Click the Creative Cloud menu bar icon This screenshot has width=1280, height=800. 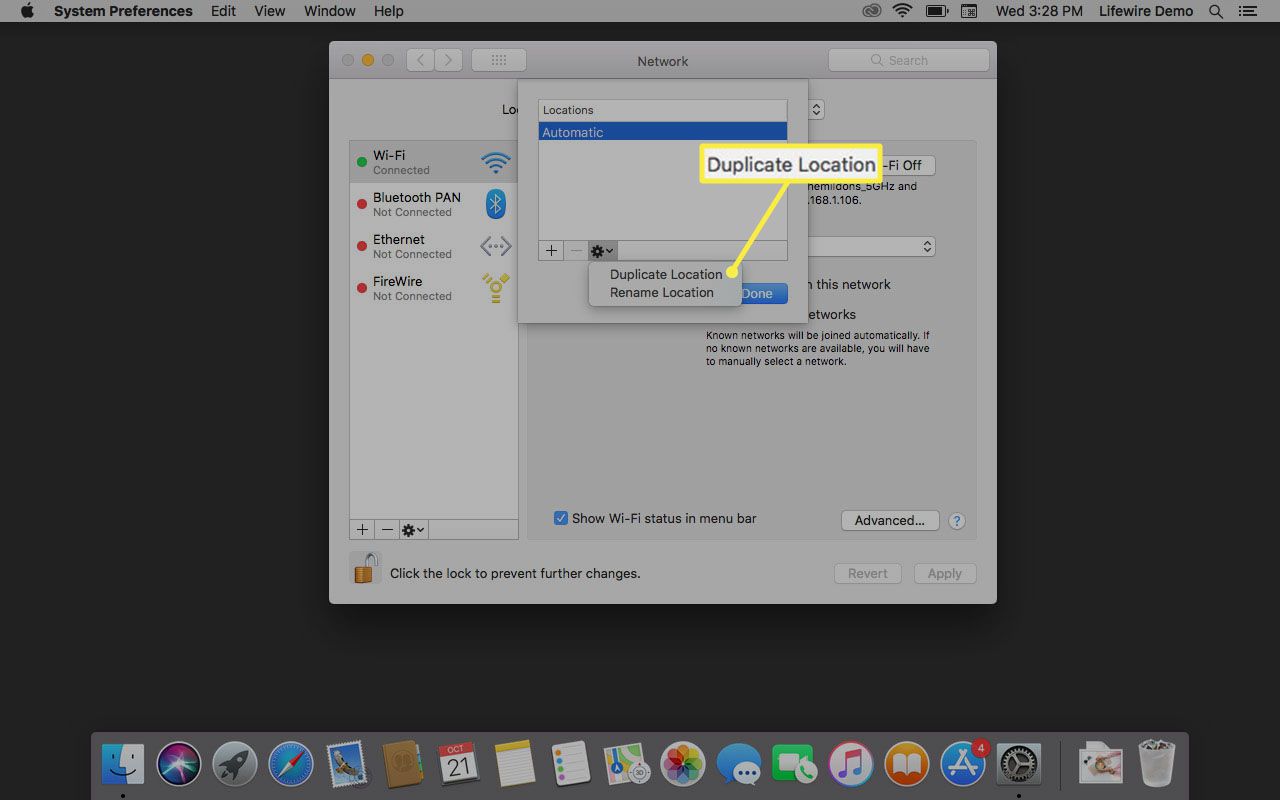click(872, 11)
